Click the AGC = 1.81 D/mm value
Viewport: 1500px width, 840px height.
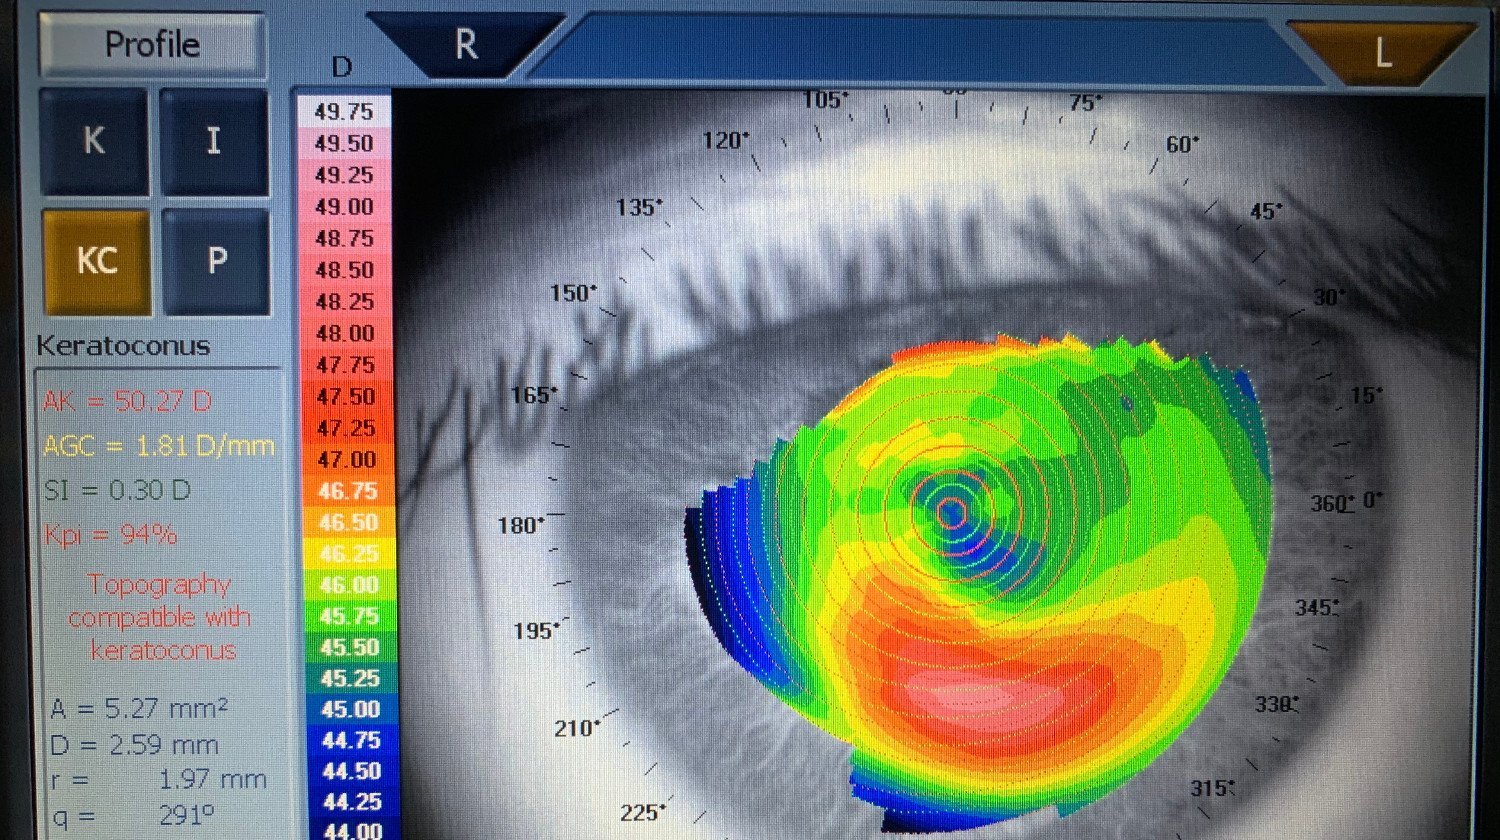158,446
